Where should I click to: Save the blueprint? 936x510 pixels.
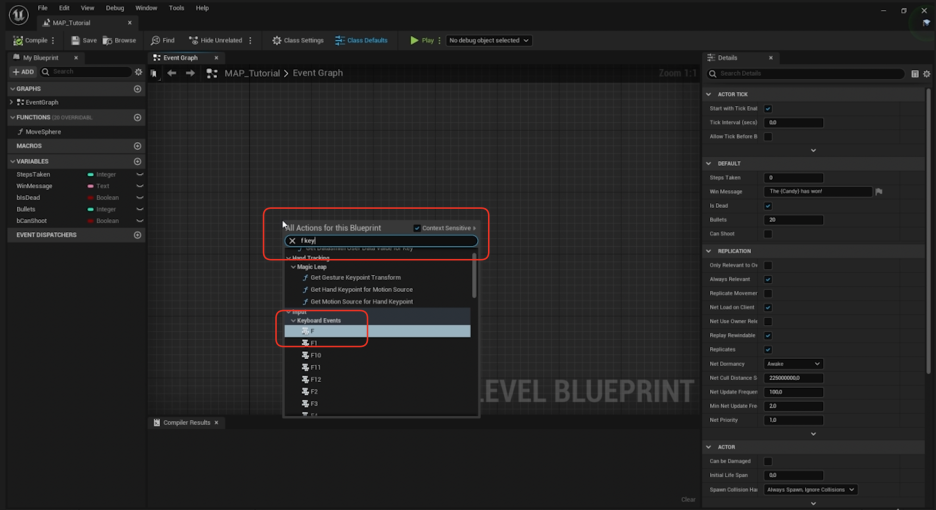(84, 41)
